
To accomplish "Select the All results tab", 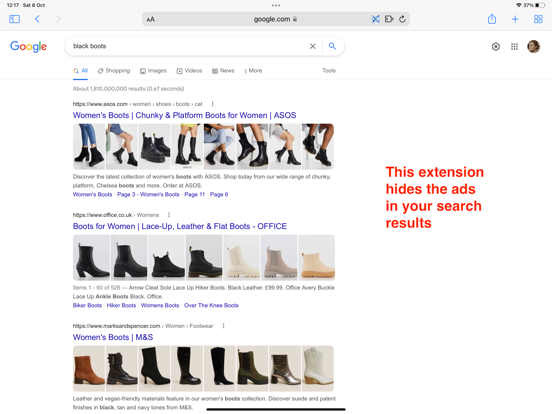I will 81,71.
